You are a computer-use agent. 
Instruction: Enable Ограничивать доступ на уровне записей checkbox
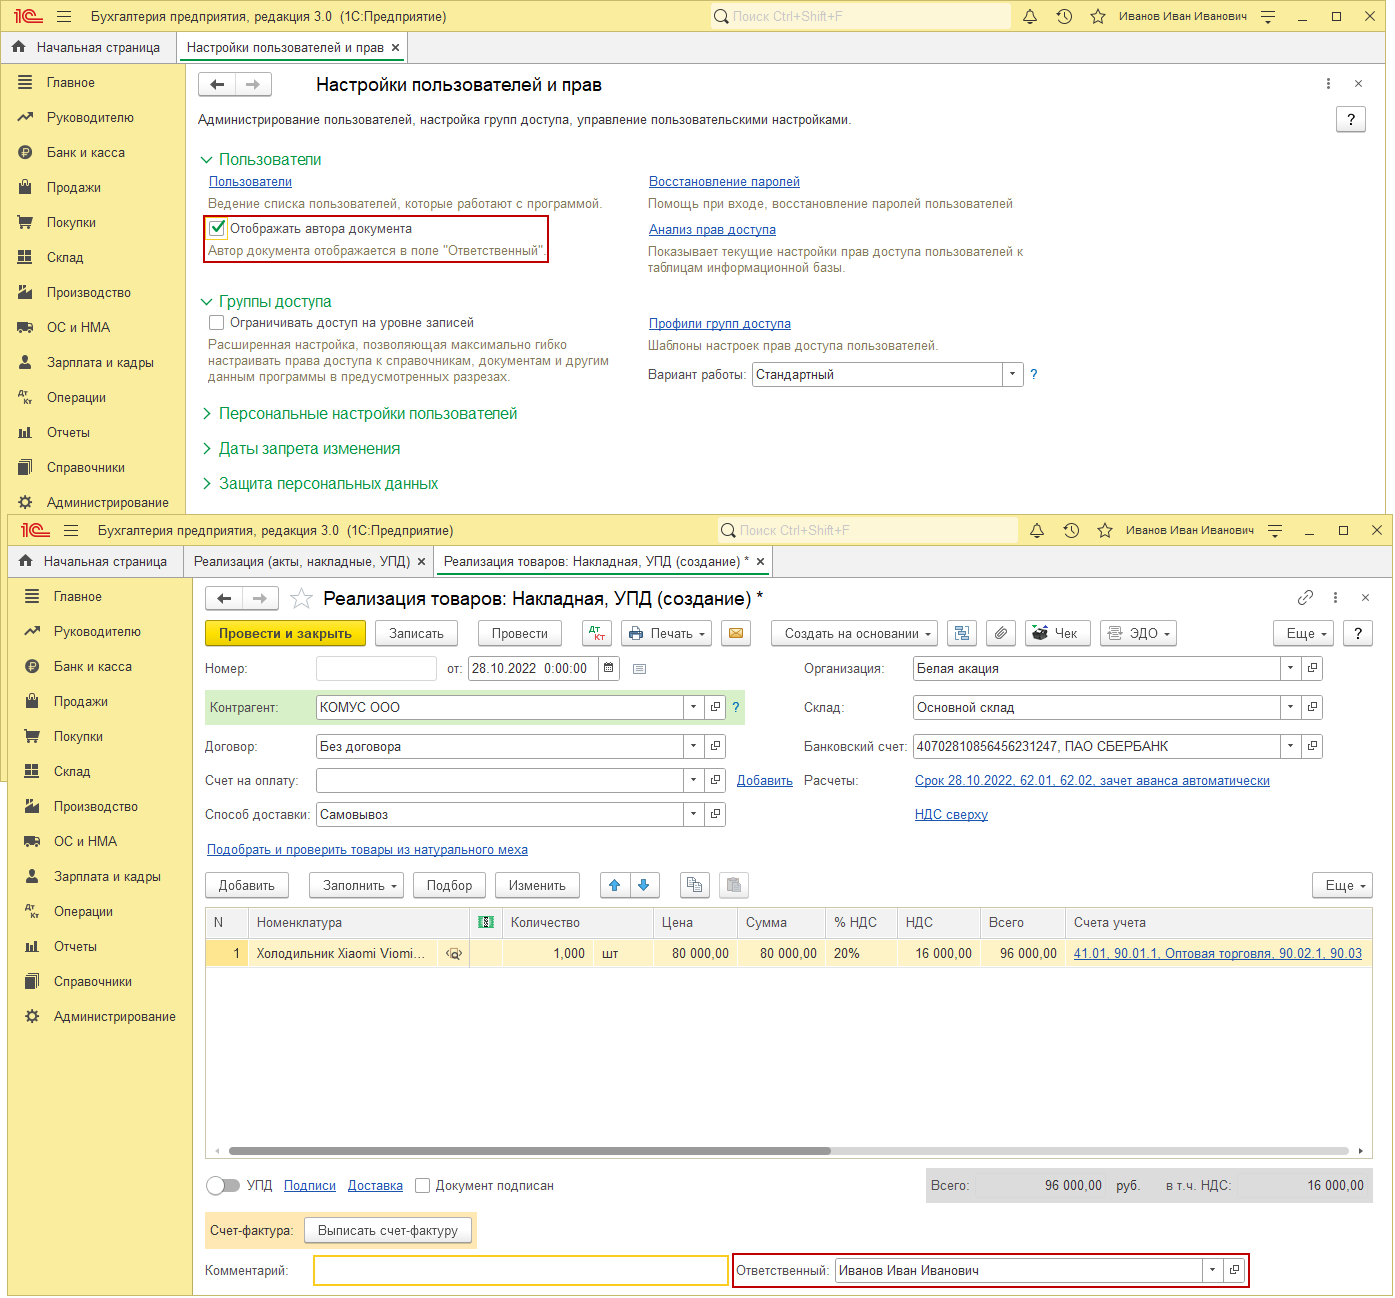216,322
